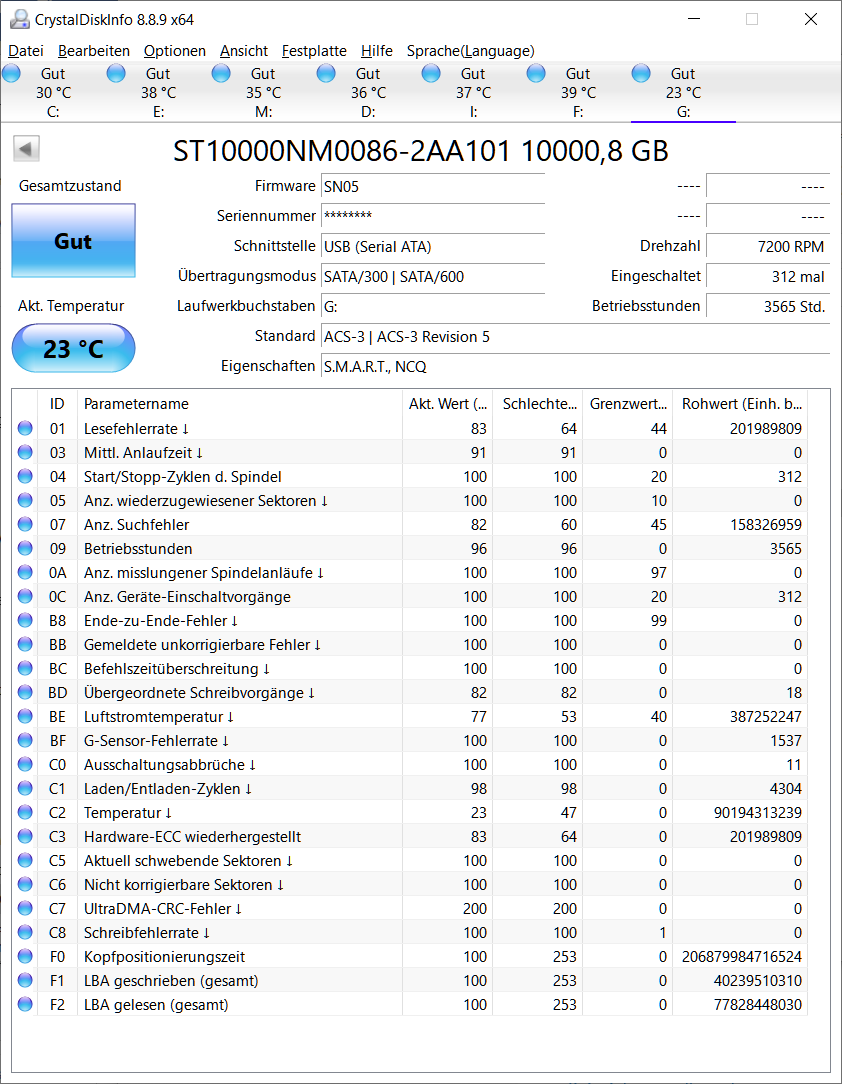The height and width of the screenshot is (1084, 842).
Task: Click status icon of Schreibfehlerrate row
Action: [26, 932]
